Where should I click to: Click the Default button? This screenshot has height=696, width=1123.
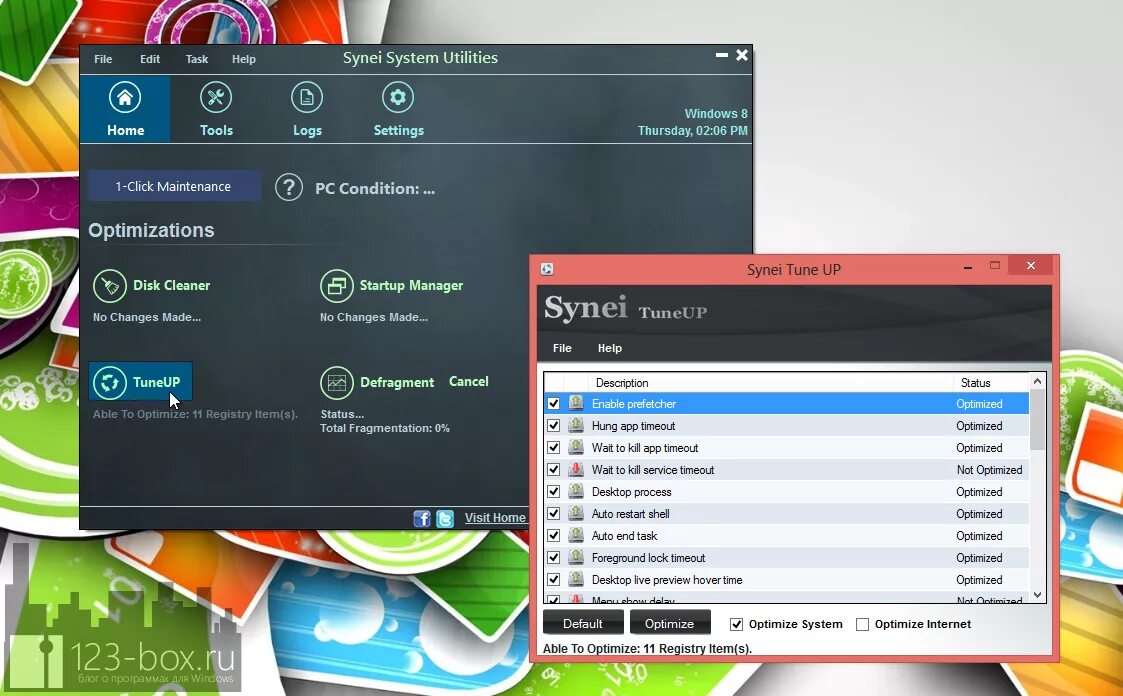[x=583, y=624]
